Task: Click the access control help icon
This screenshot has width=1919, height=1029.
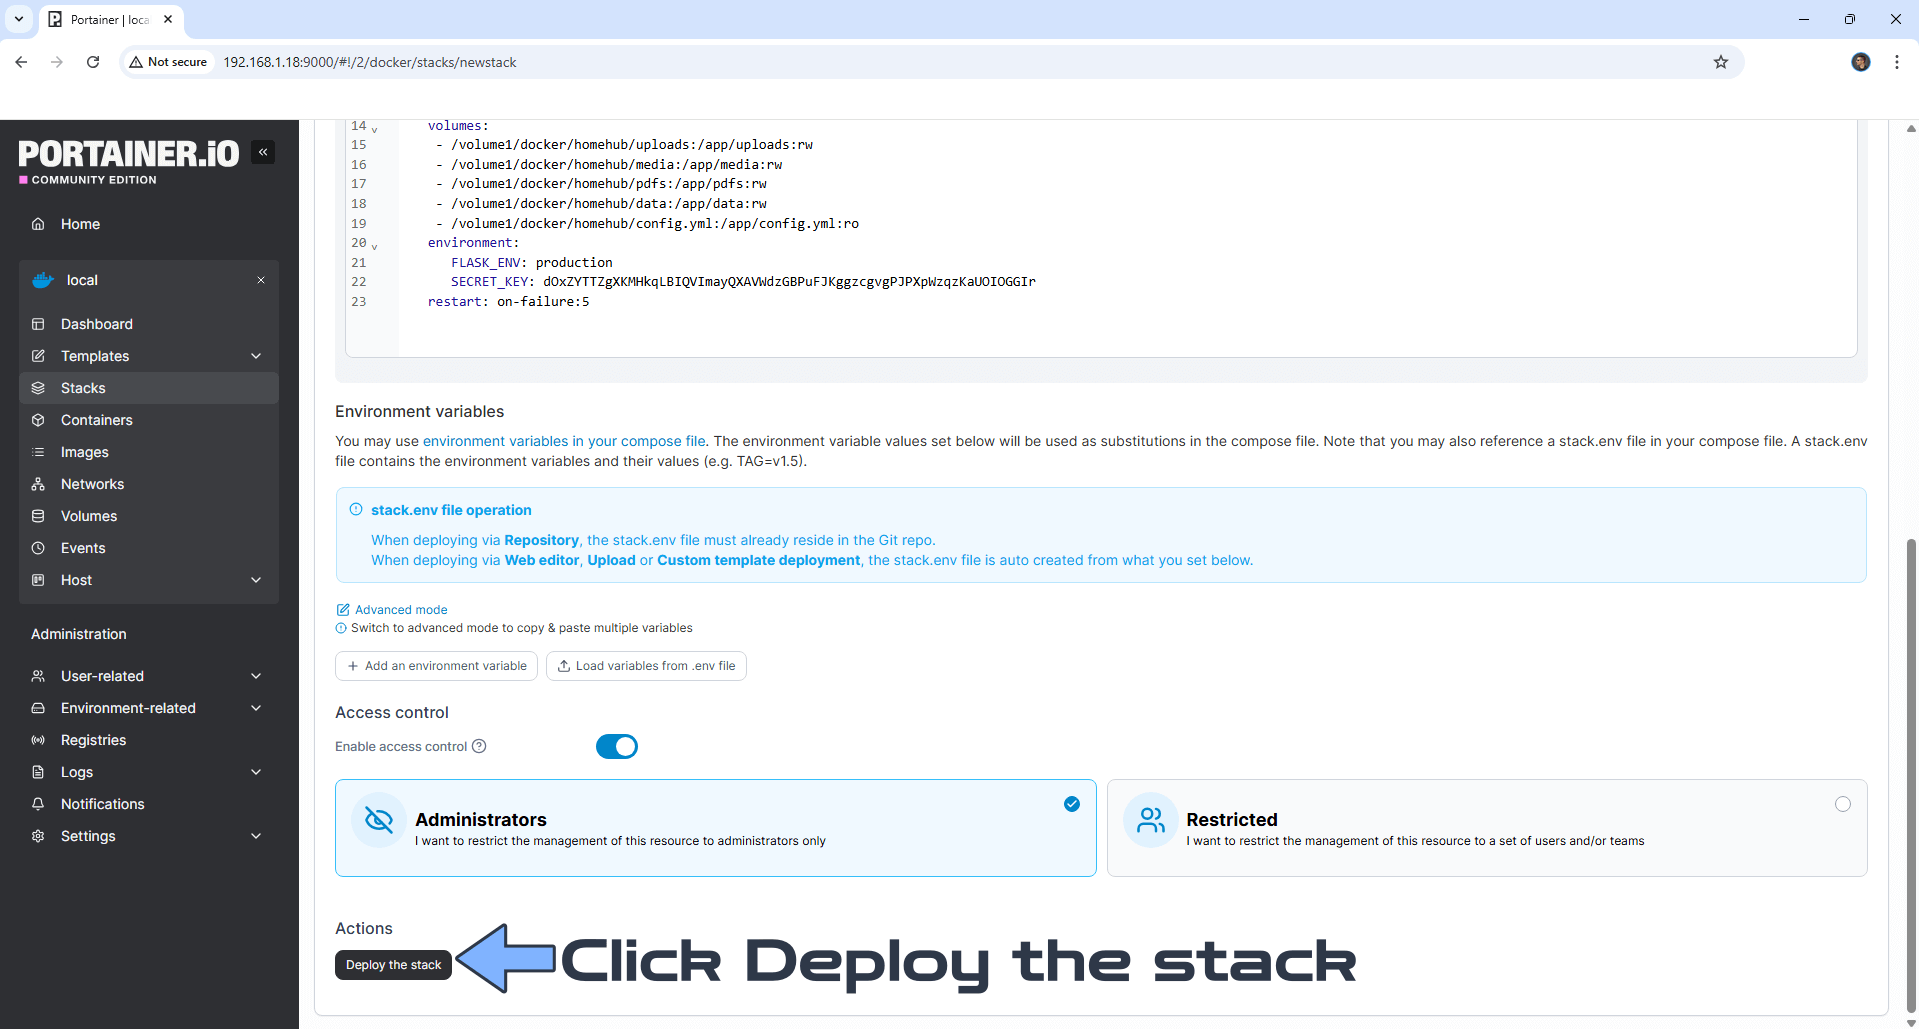Action: tap(479, 746)
